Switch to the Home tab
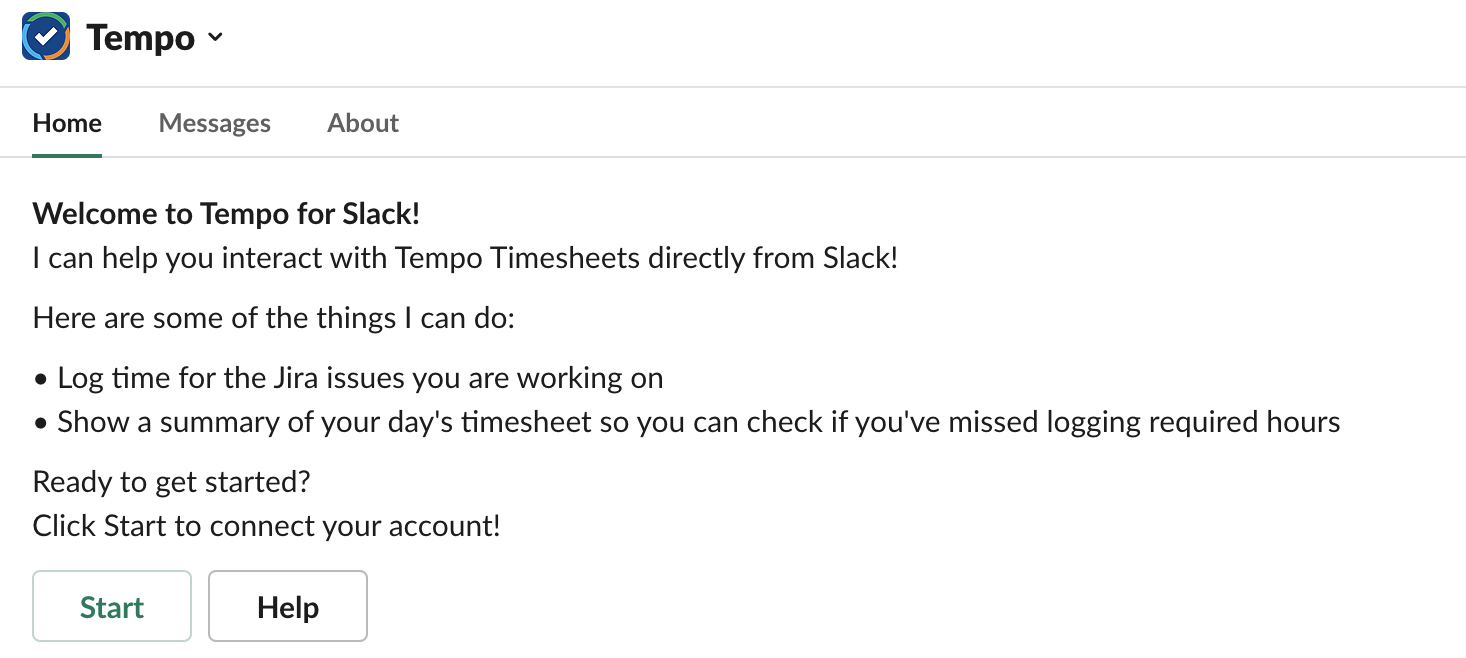 [x=67, y=123]
